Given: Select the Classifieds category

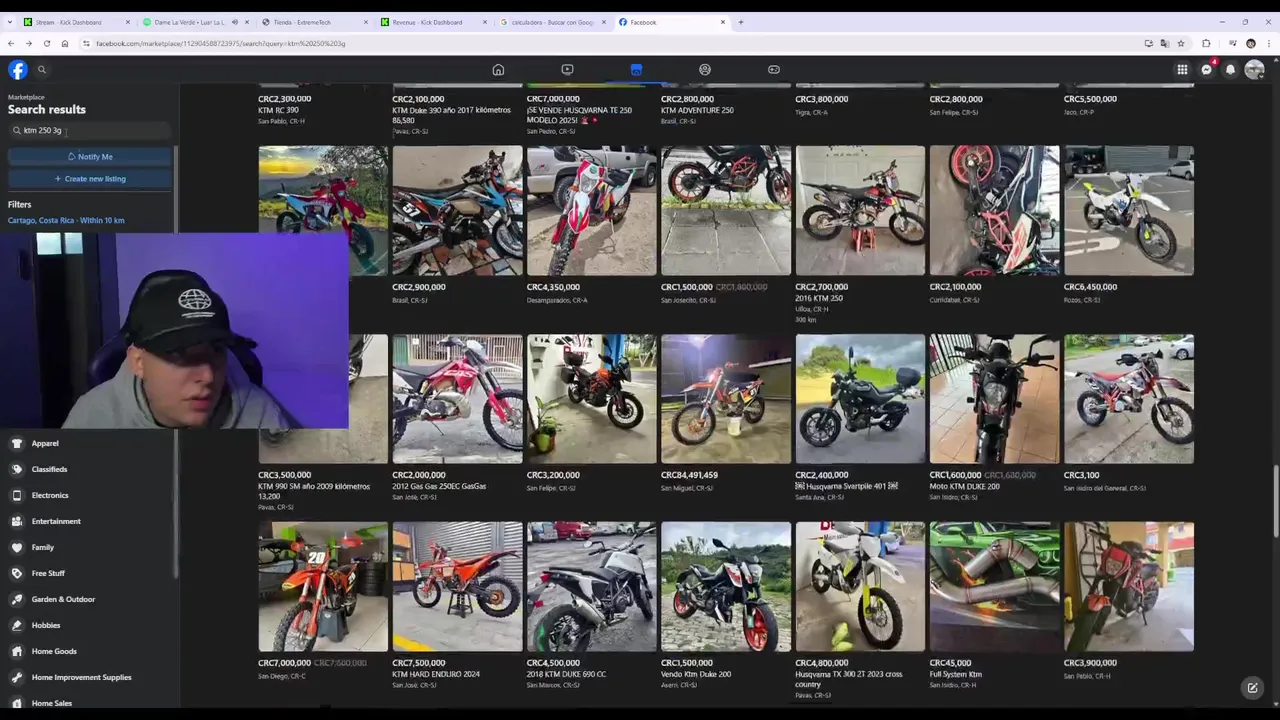Looking at the screenshot, I should (x=49, y=469).
